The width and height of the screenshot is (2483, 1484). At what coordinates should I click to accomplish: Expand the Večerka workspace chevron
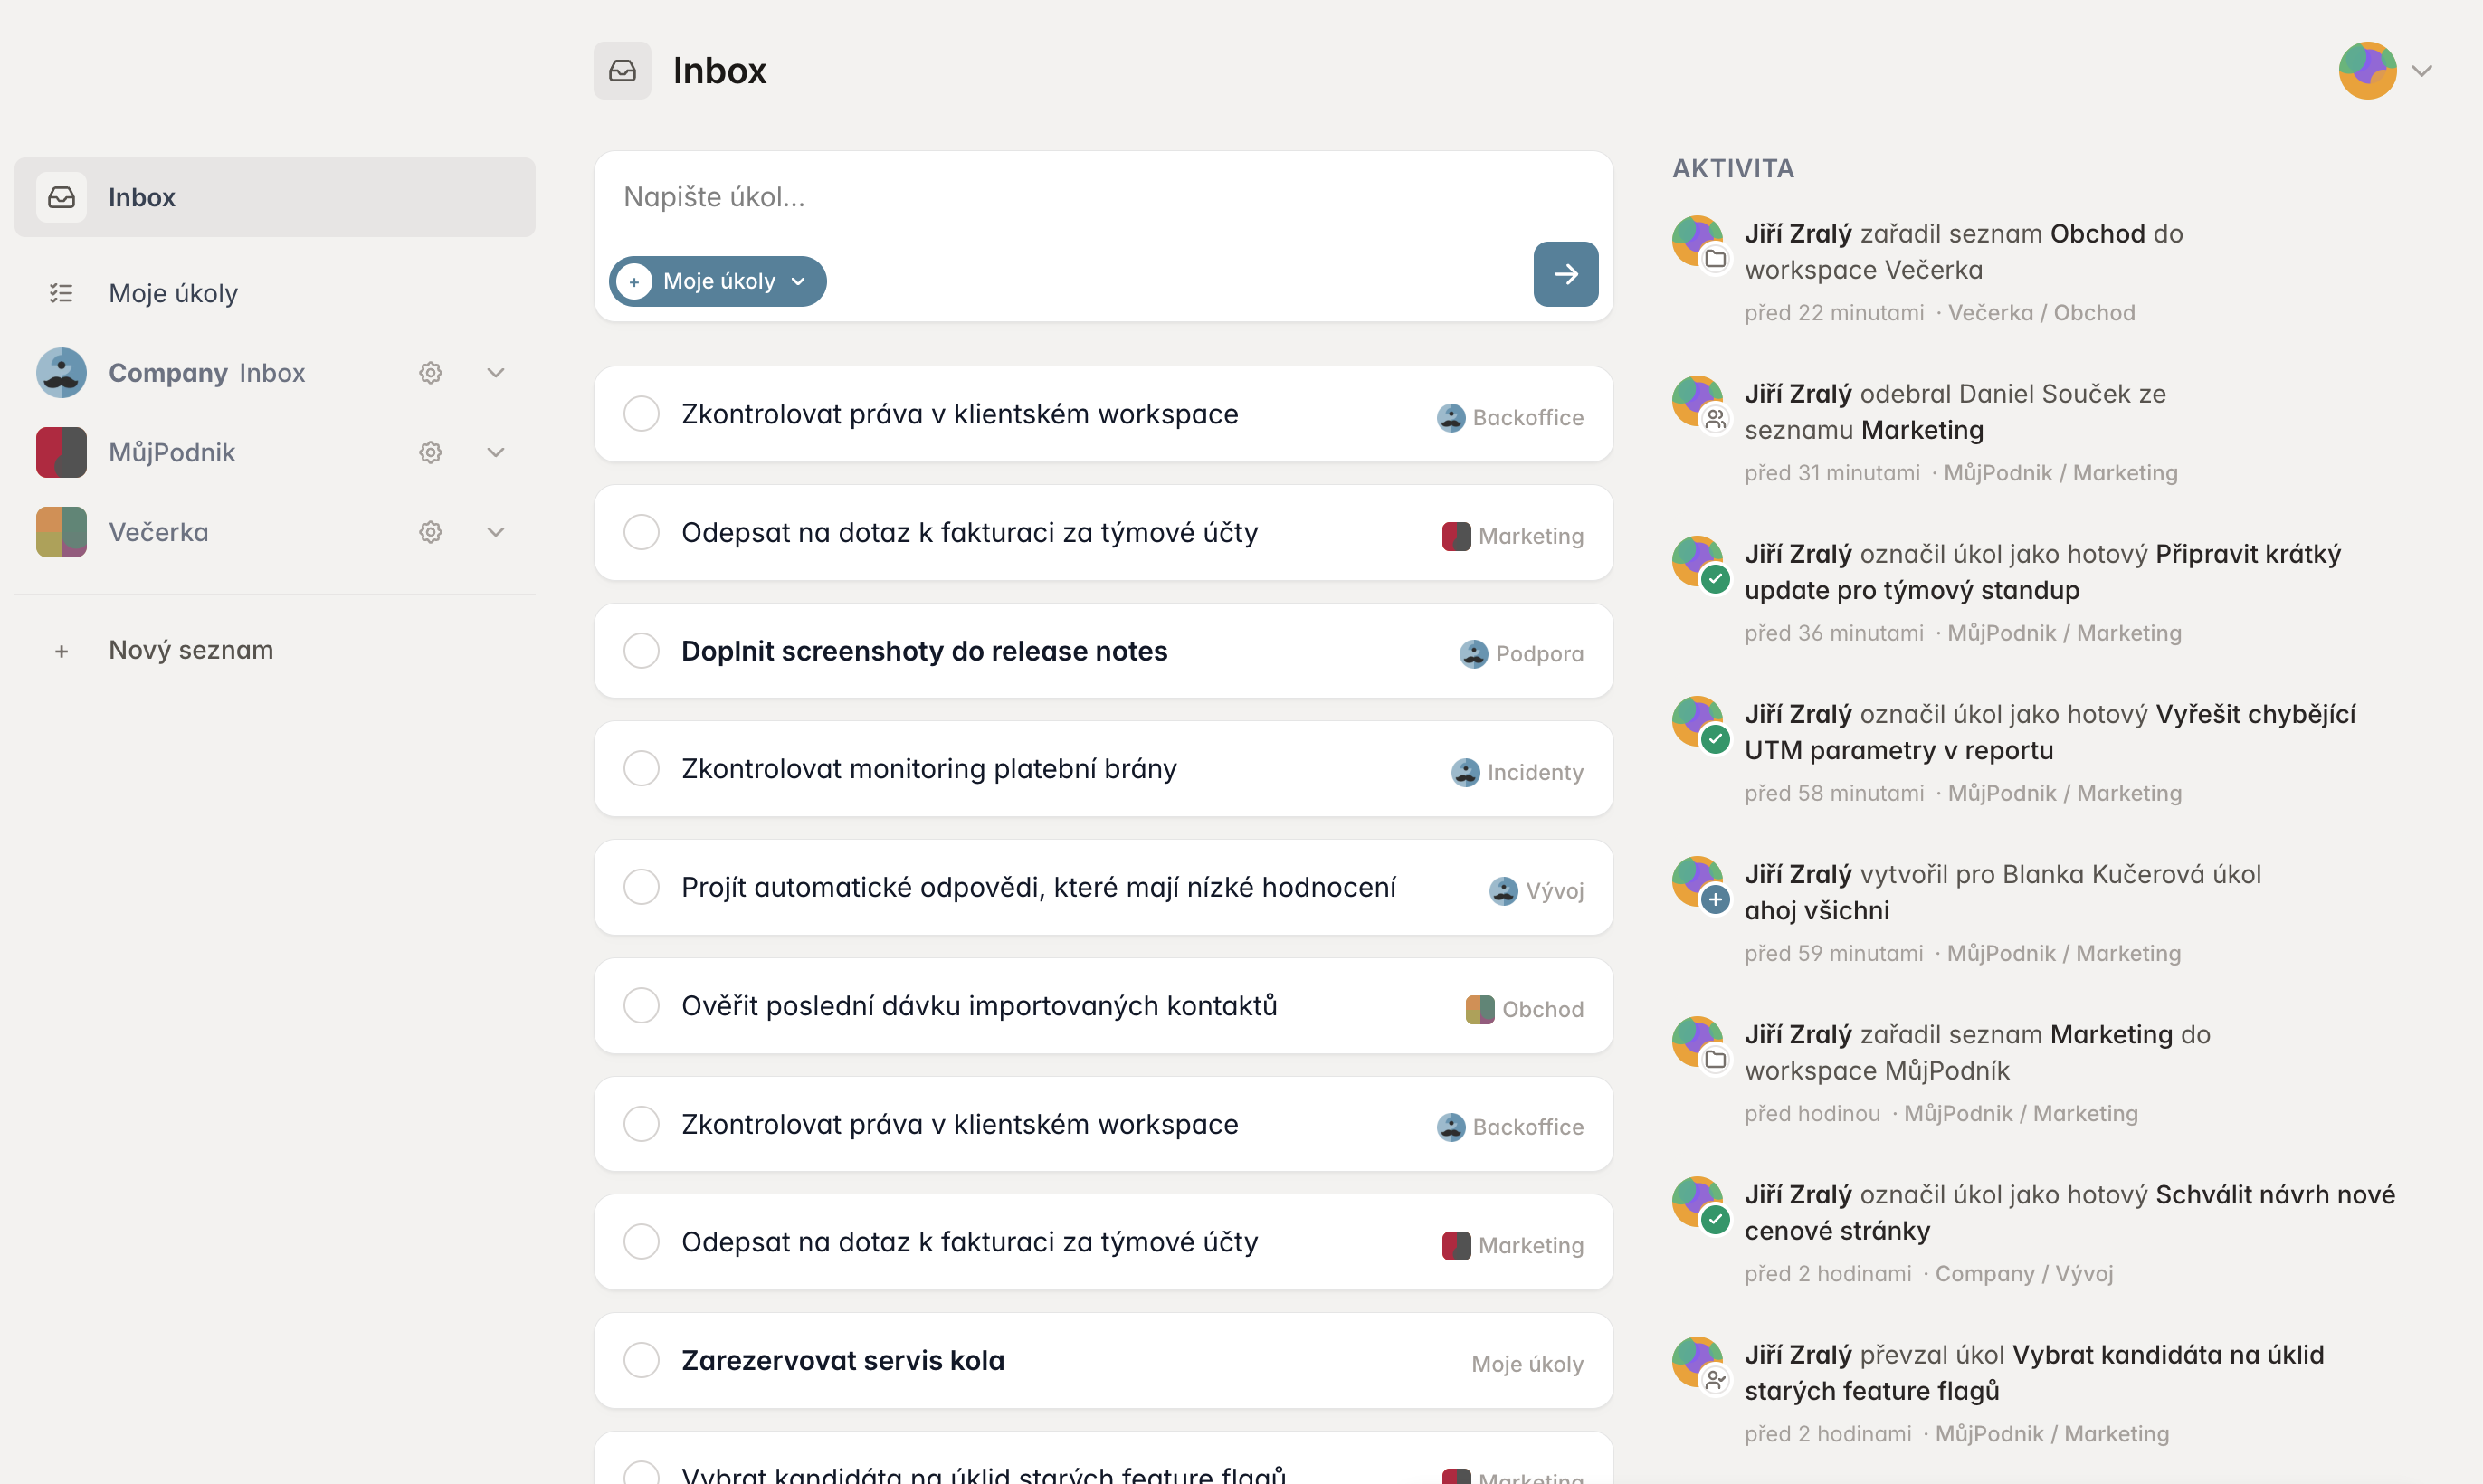pyautogui.click(x=496, y=532)
